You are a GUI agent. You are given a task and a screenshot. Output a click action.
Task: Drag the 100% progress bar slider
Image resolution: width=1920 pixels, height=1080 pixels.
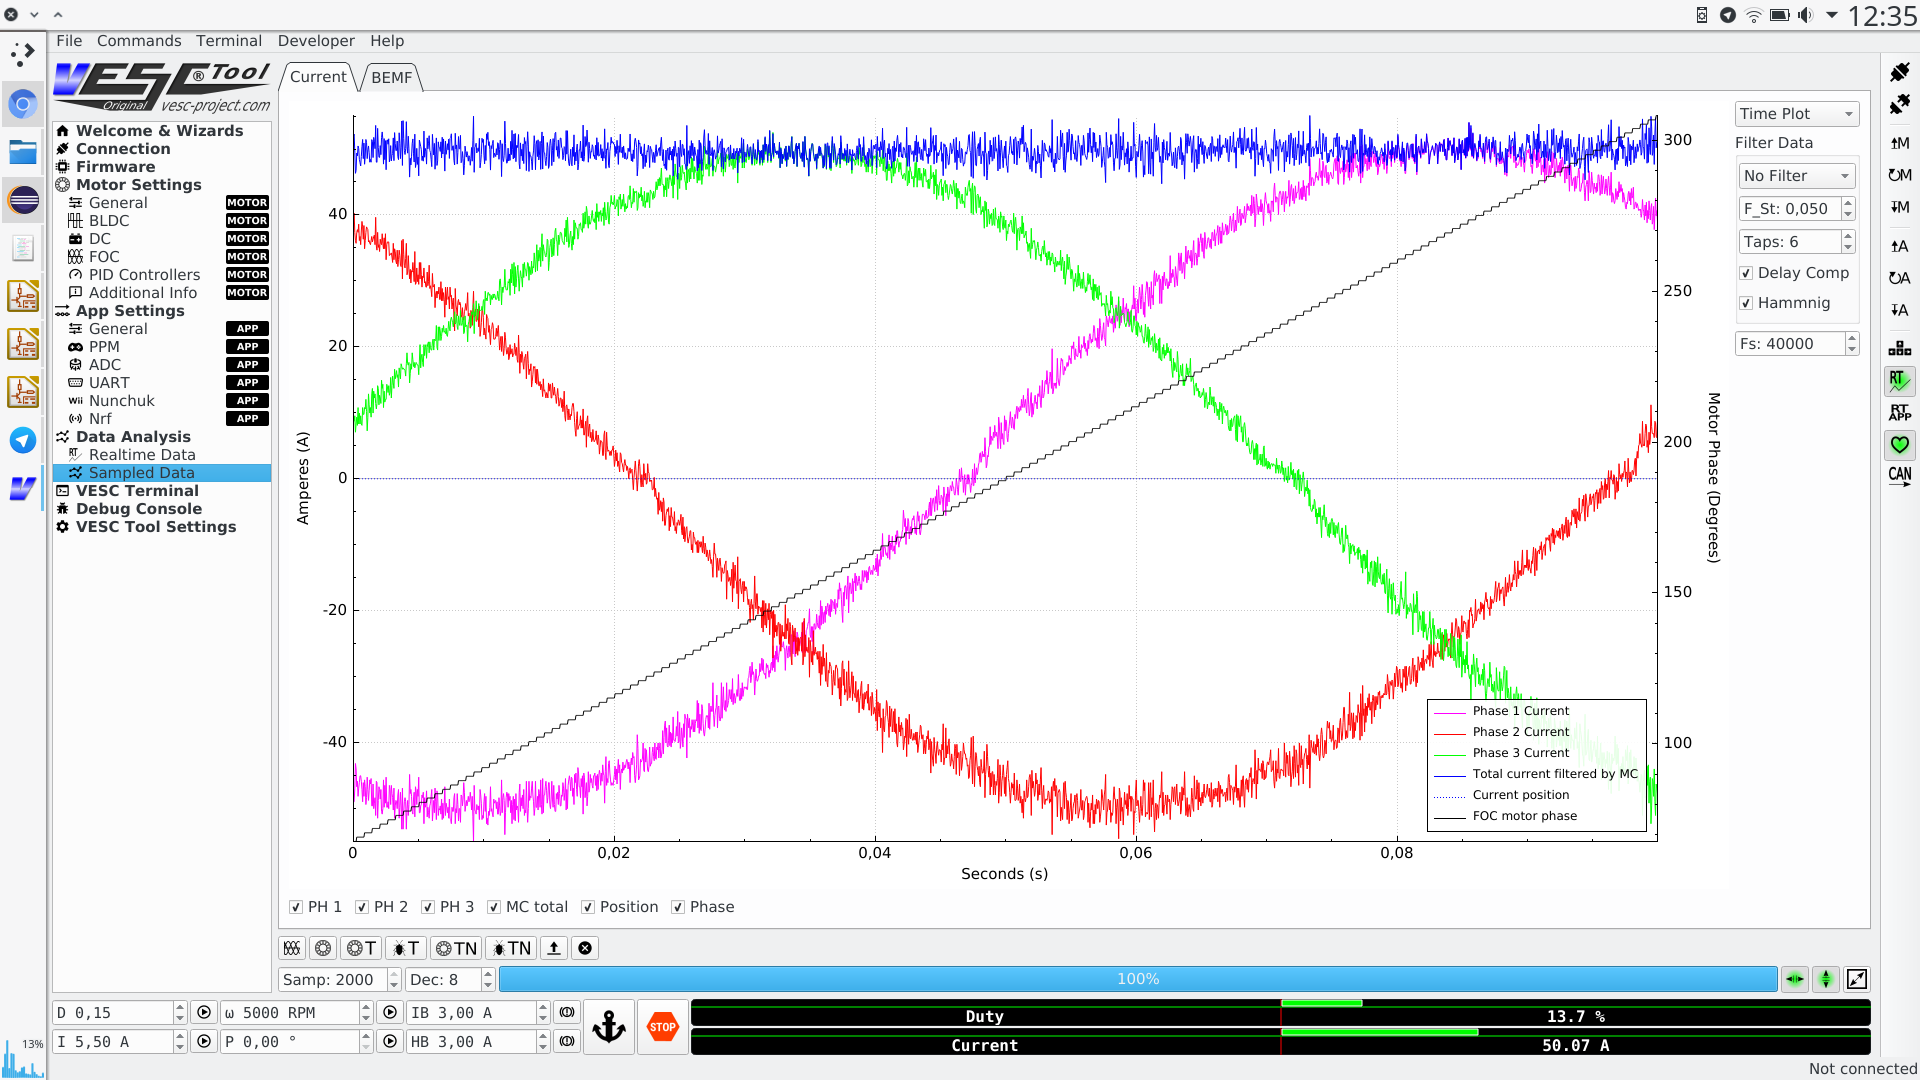[1138, 978]
